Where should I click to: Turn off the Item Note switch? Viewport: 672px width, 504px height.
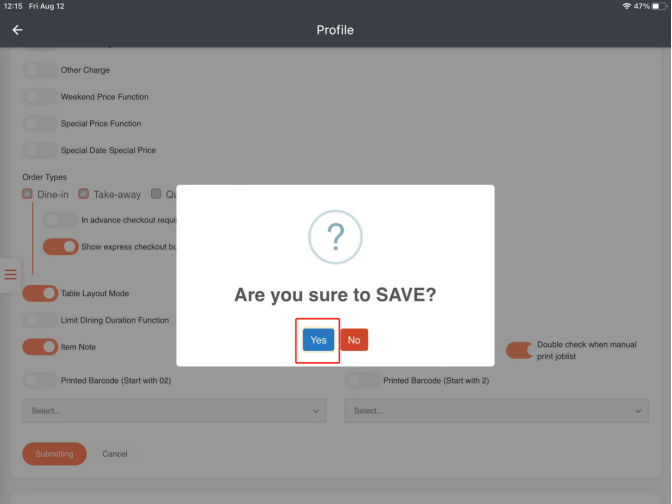pyautogui.click(x=40, y=347)
